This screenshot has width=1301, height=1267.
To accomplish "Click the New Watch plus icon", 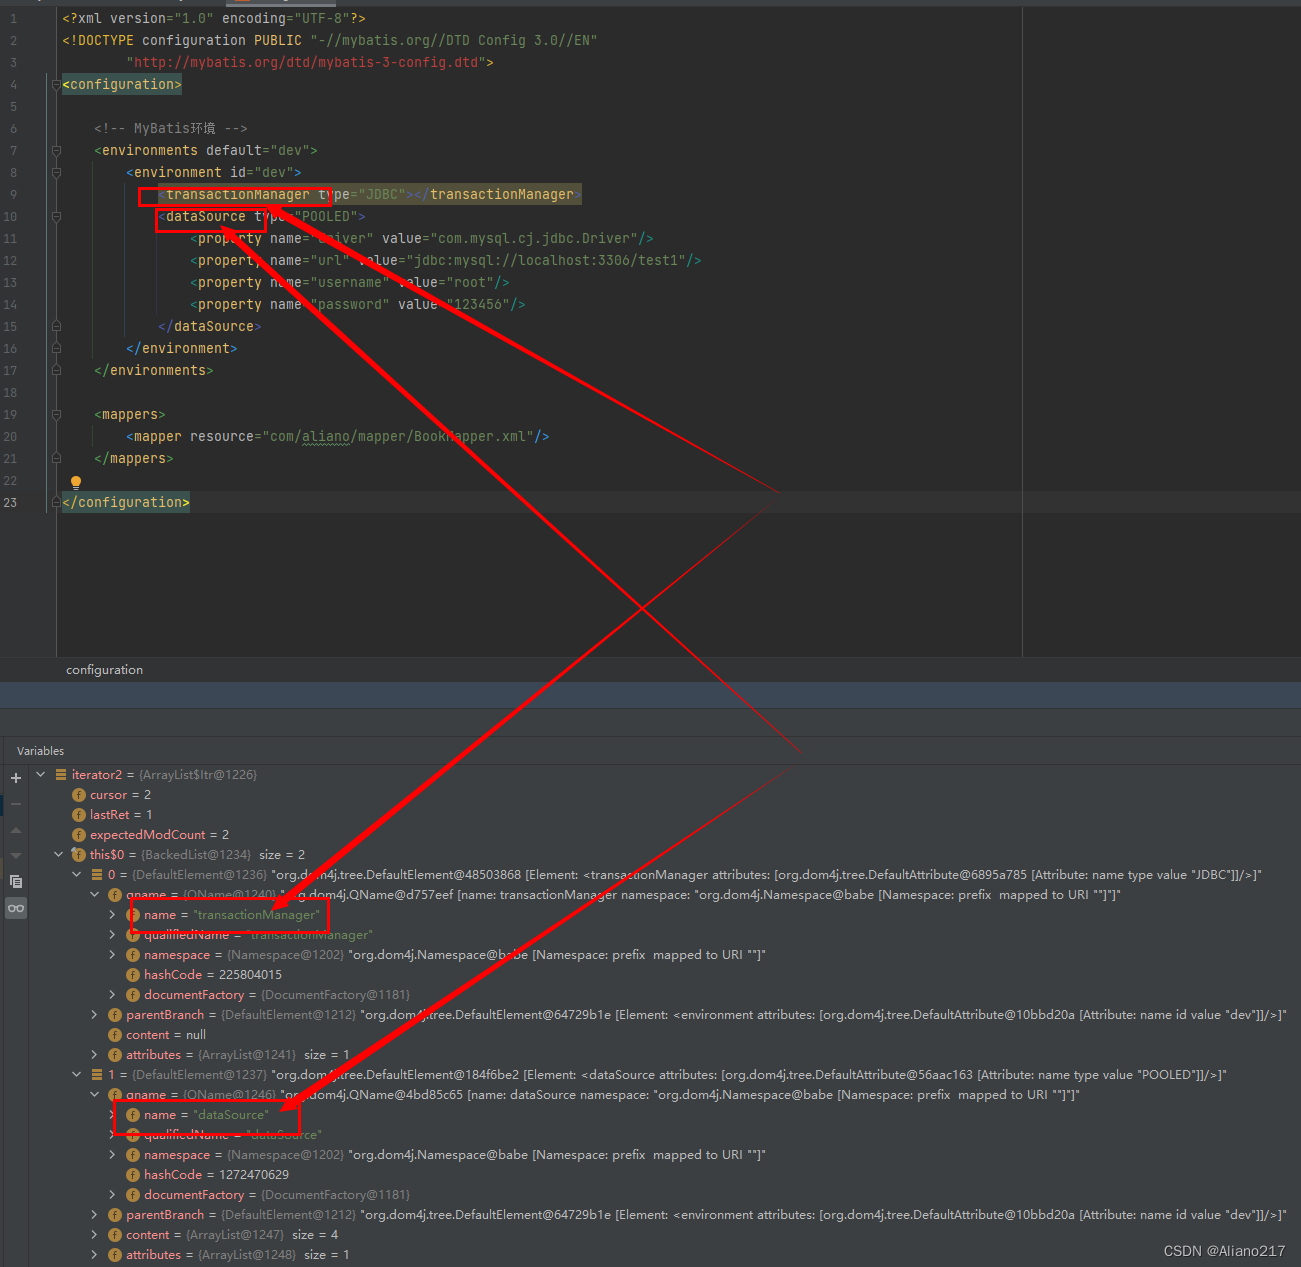I will [x=16, y=777].
